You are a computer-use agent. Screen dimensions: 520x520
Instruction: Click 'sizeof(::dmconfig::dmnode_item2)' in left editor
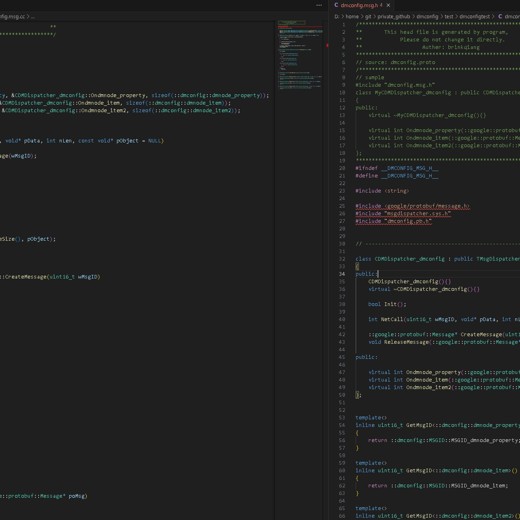tap(184, 110)
